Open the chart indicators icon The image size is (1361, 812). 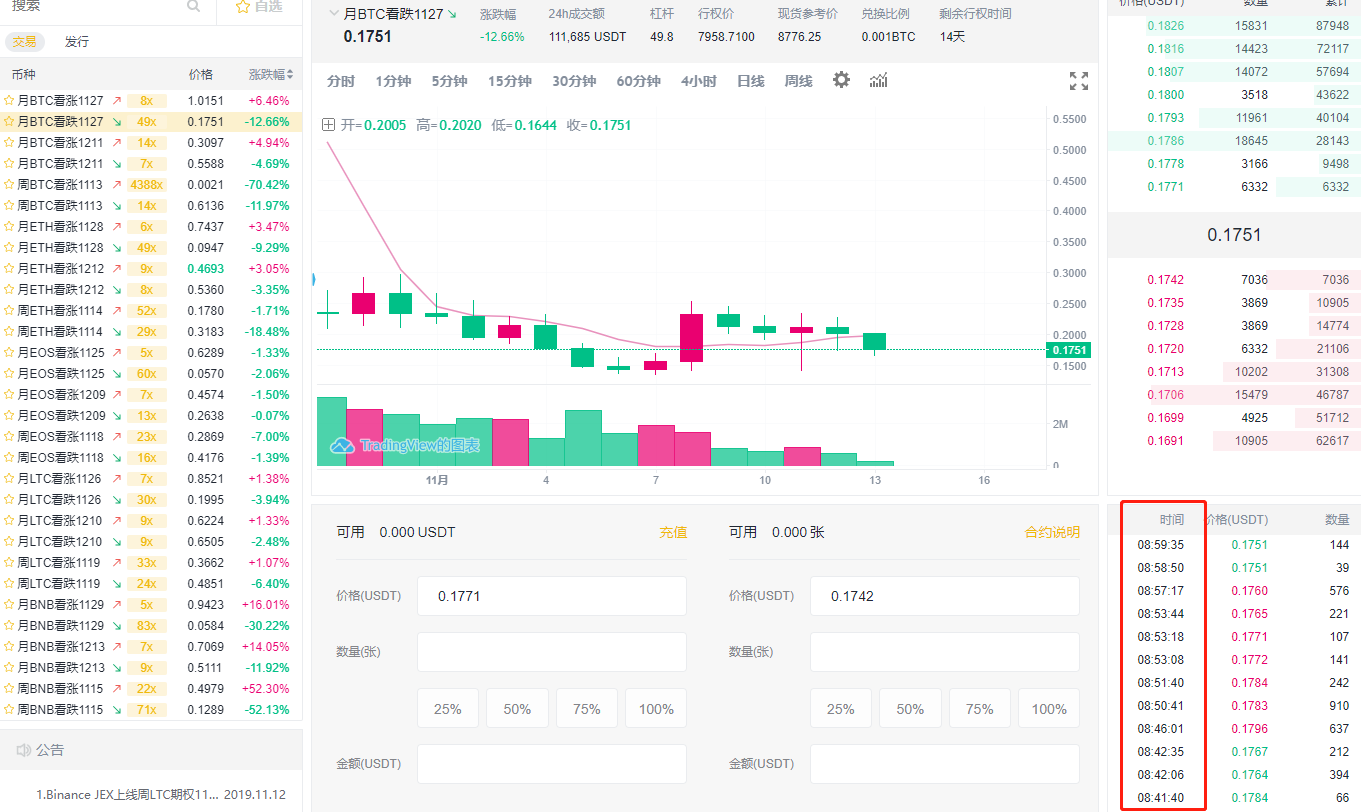point(878,80)
